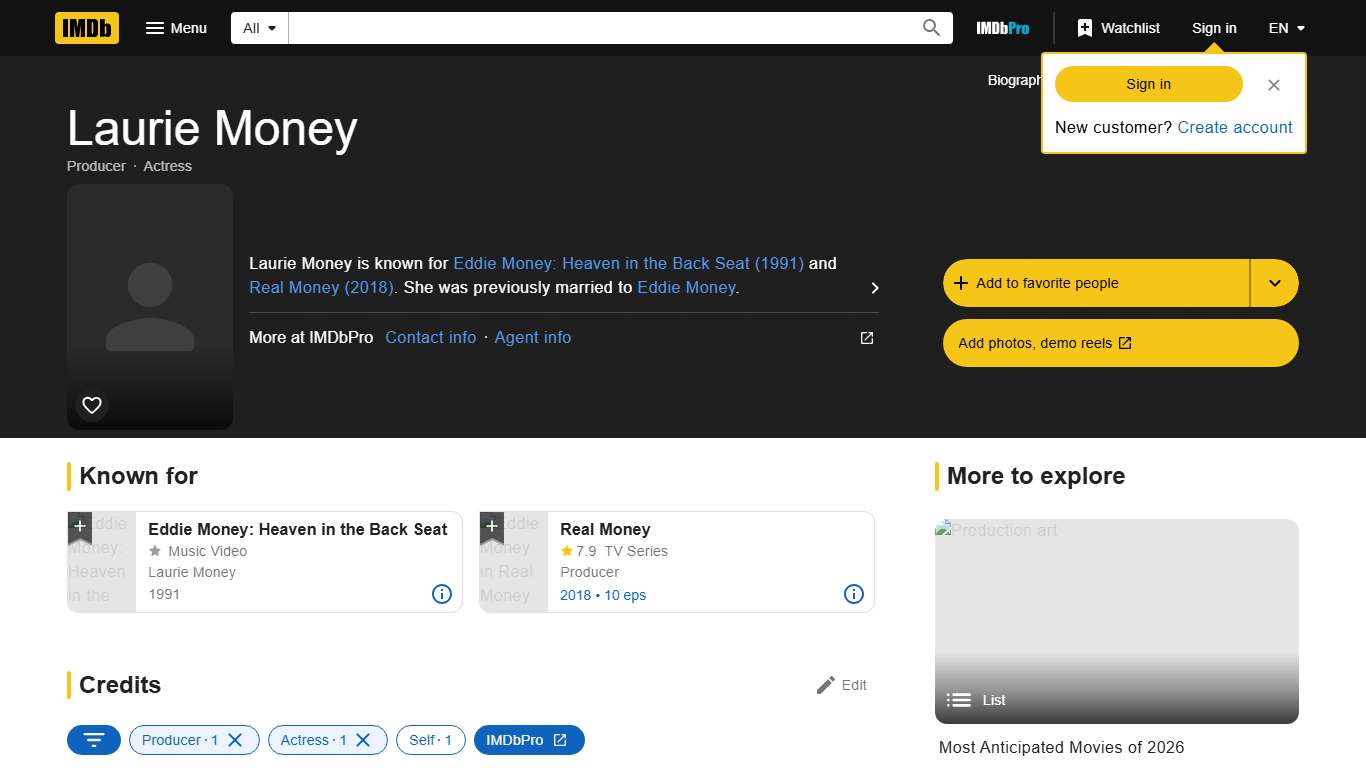Open the All search category dropdown
This screenshot has width=1366, height=768.
(258, 27)
